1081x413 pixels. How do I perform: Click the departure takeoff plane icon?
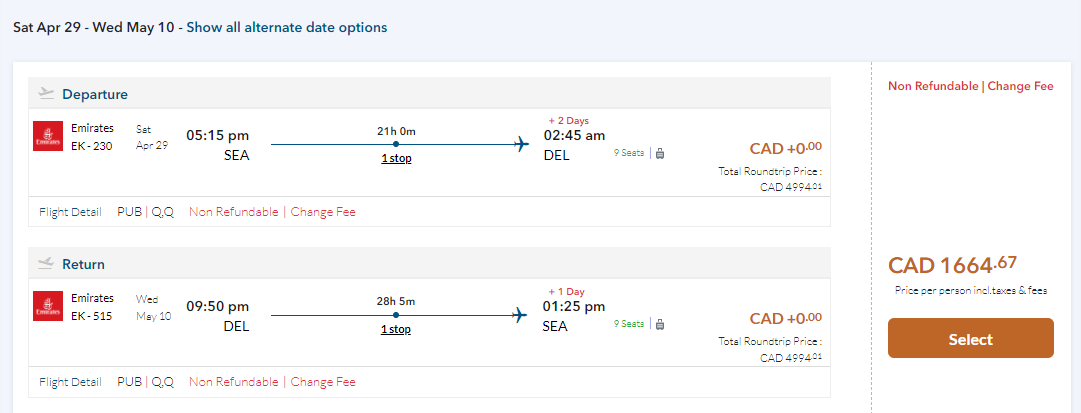[46, 94]
